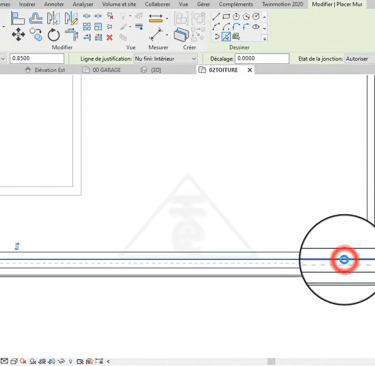This screenshot has width=375, height=366.
Task: Select the Rotate tool
Action: click(53, 35)
